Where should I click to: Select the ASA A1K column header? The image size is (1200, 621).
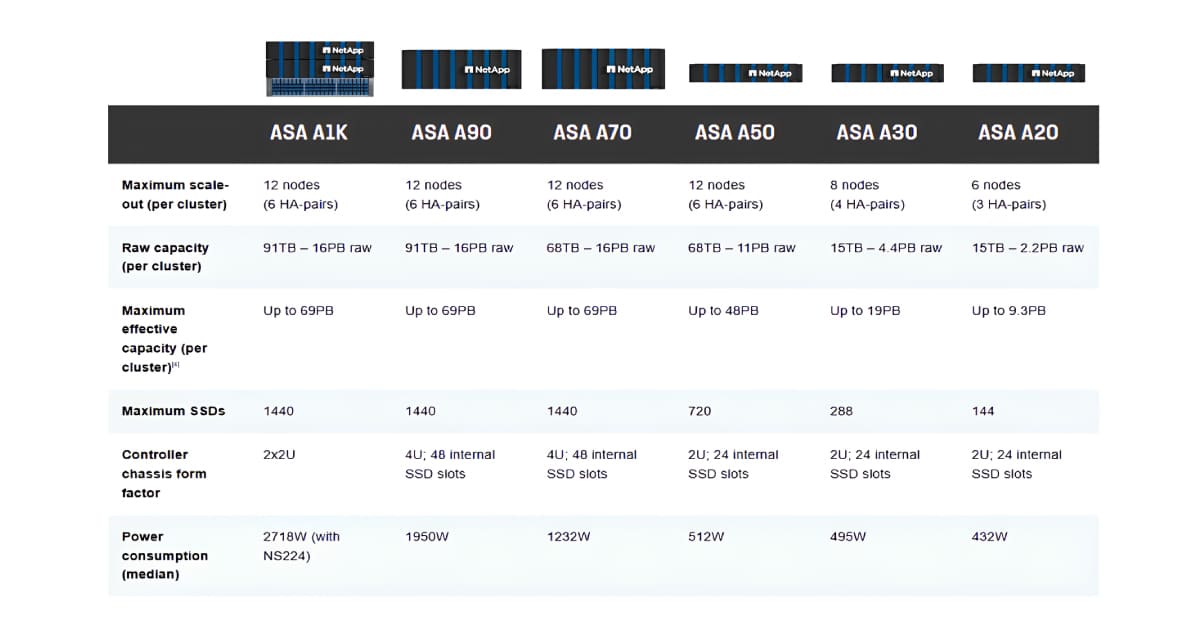coord(308,131)
